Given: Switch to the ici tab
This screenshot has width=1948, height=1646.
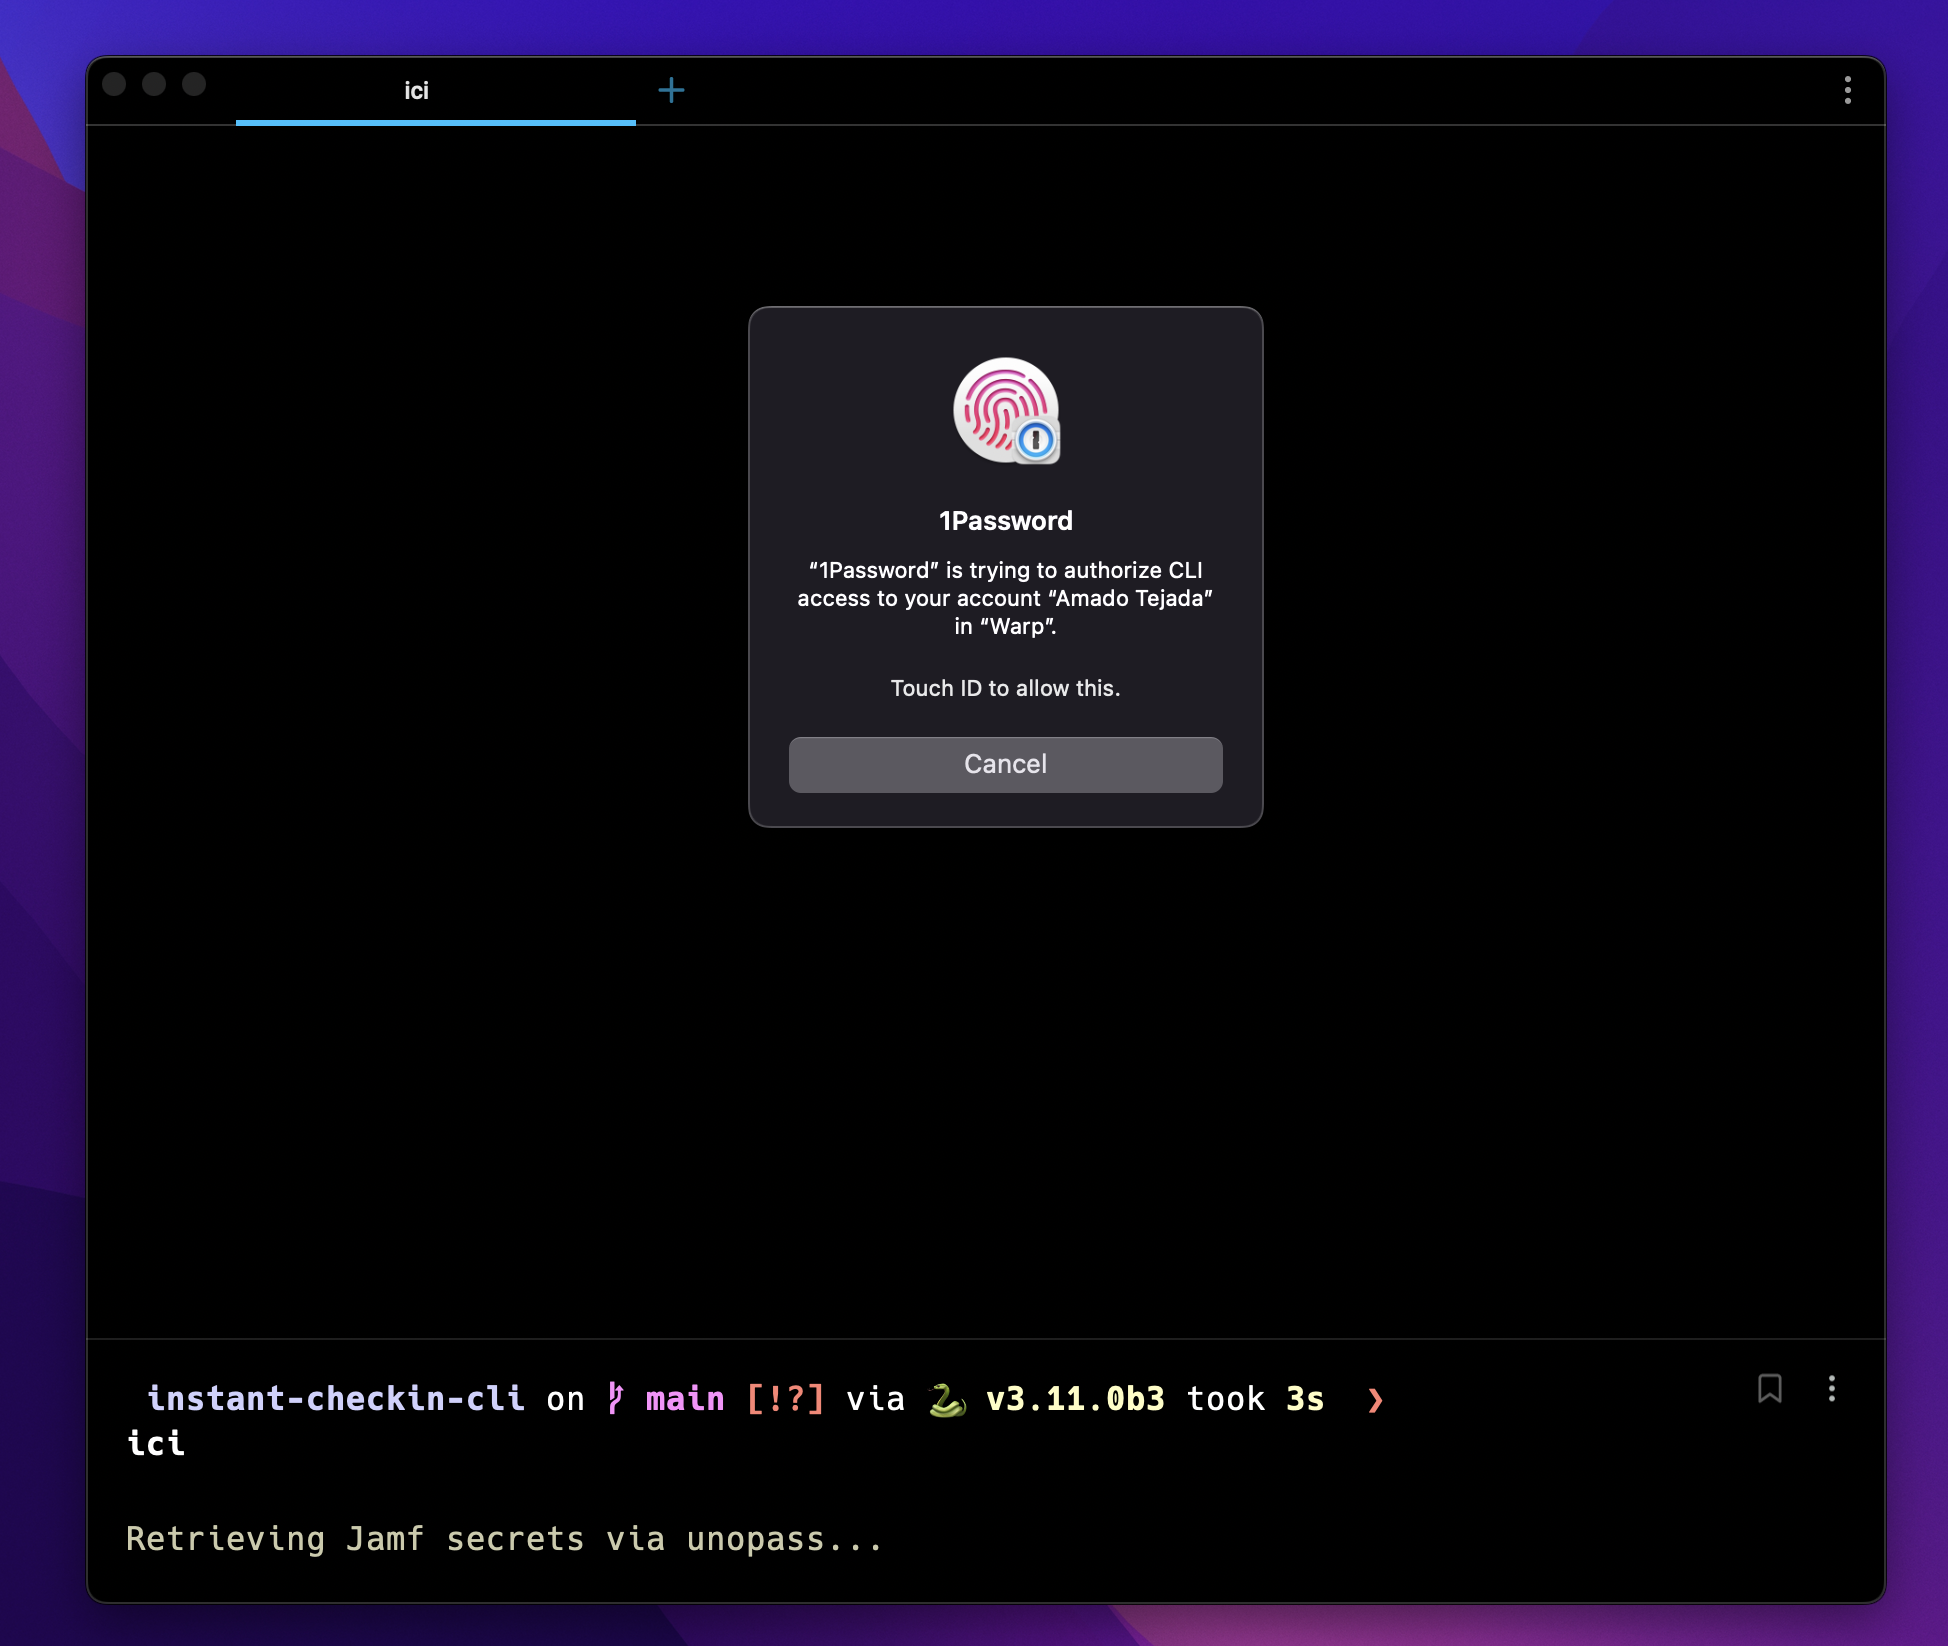Looking at the screenshot, I should click(x=417, y=91).
